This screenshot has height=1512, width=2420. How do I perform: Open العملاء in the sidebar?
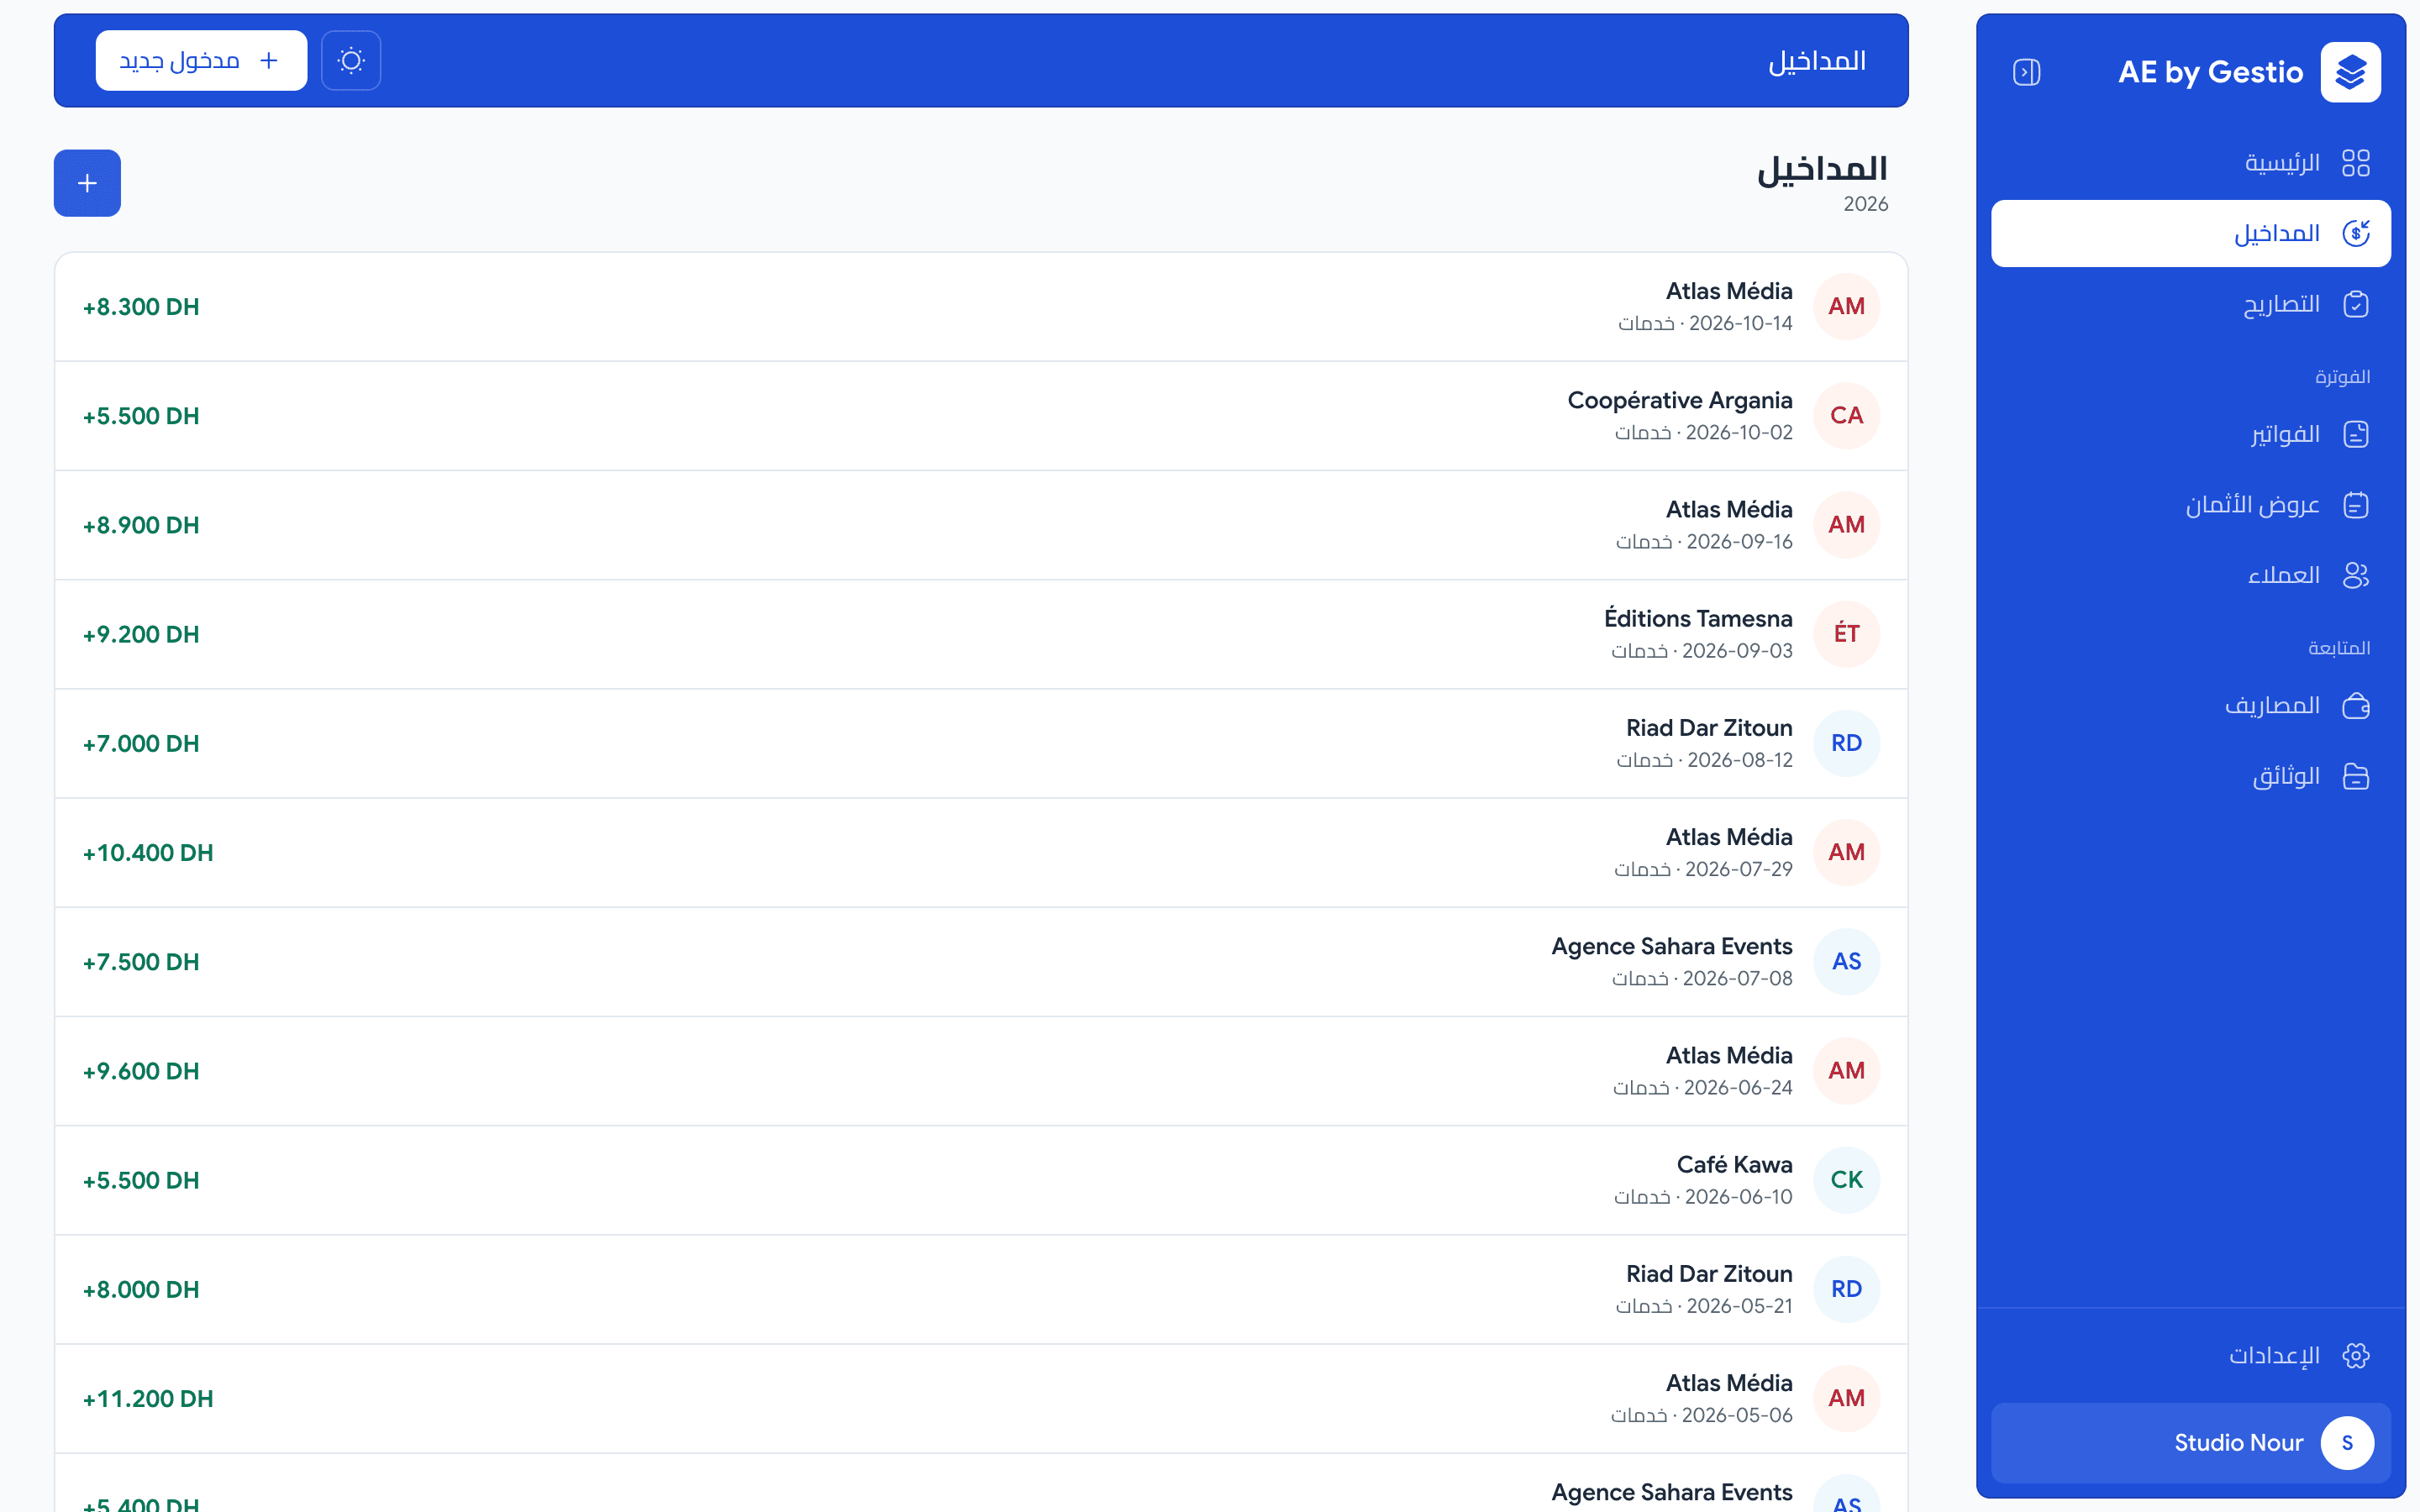[2190, 575]
